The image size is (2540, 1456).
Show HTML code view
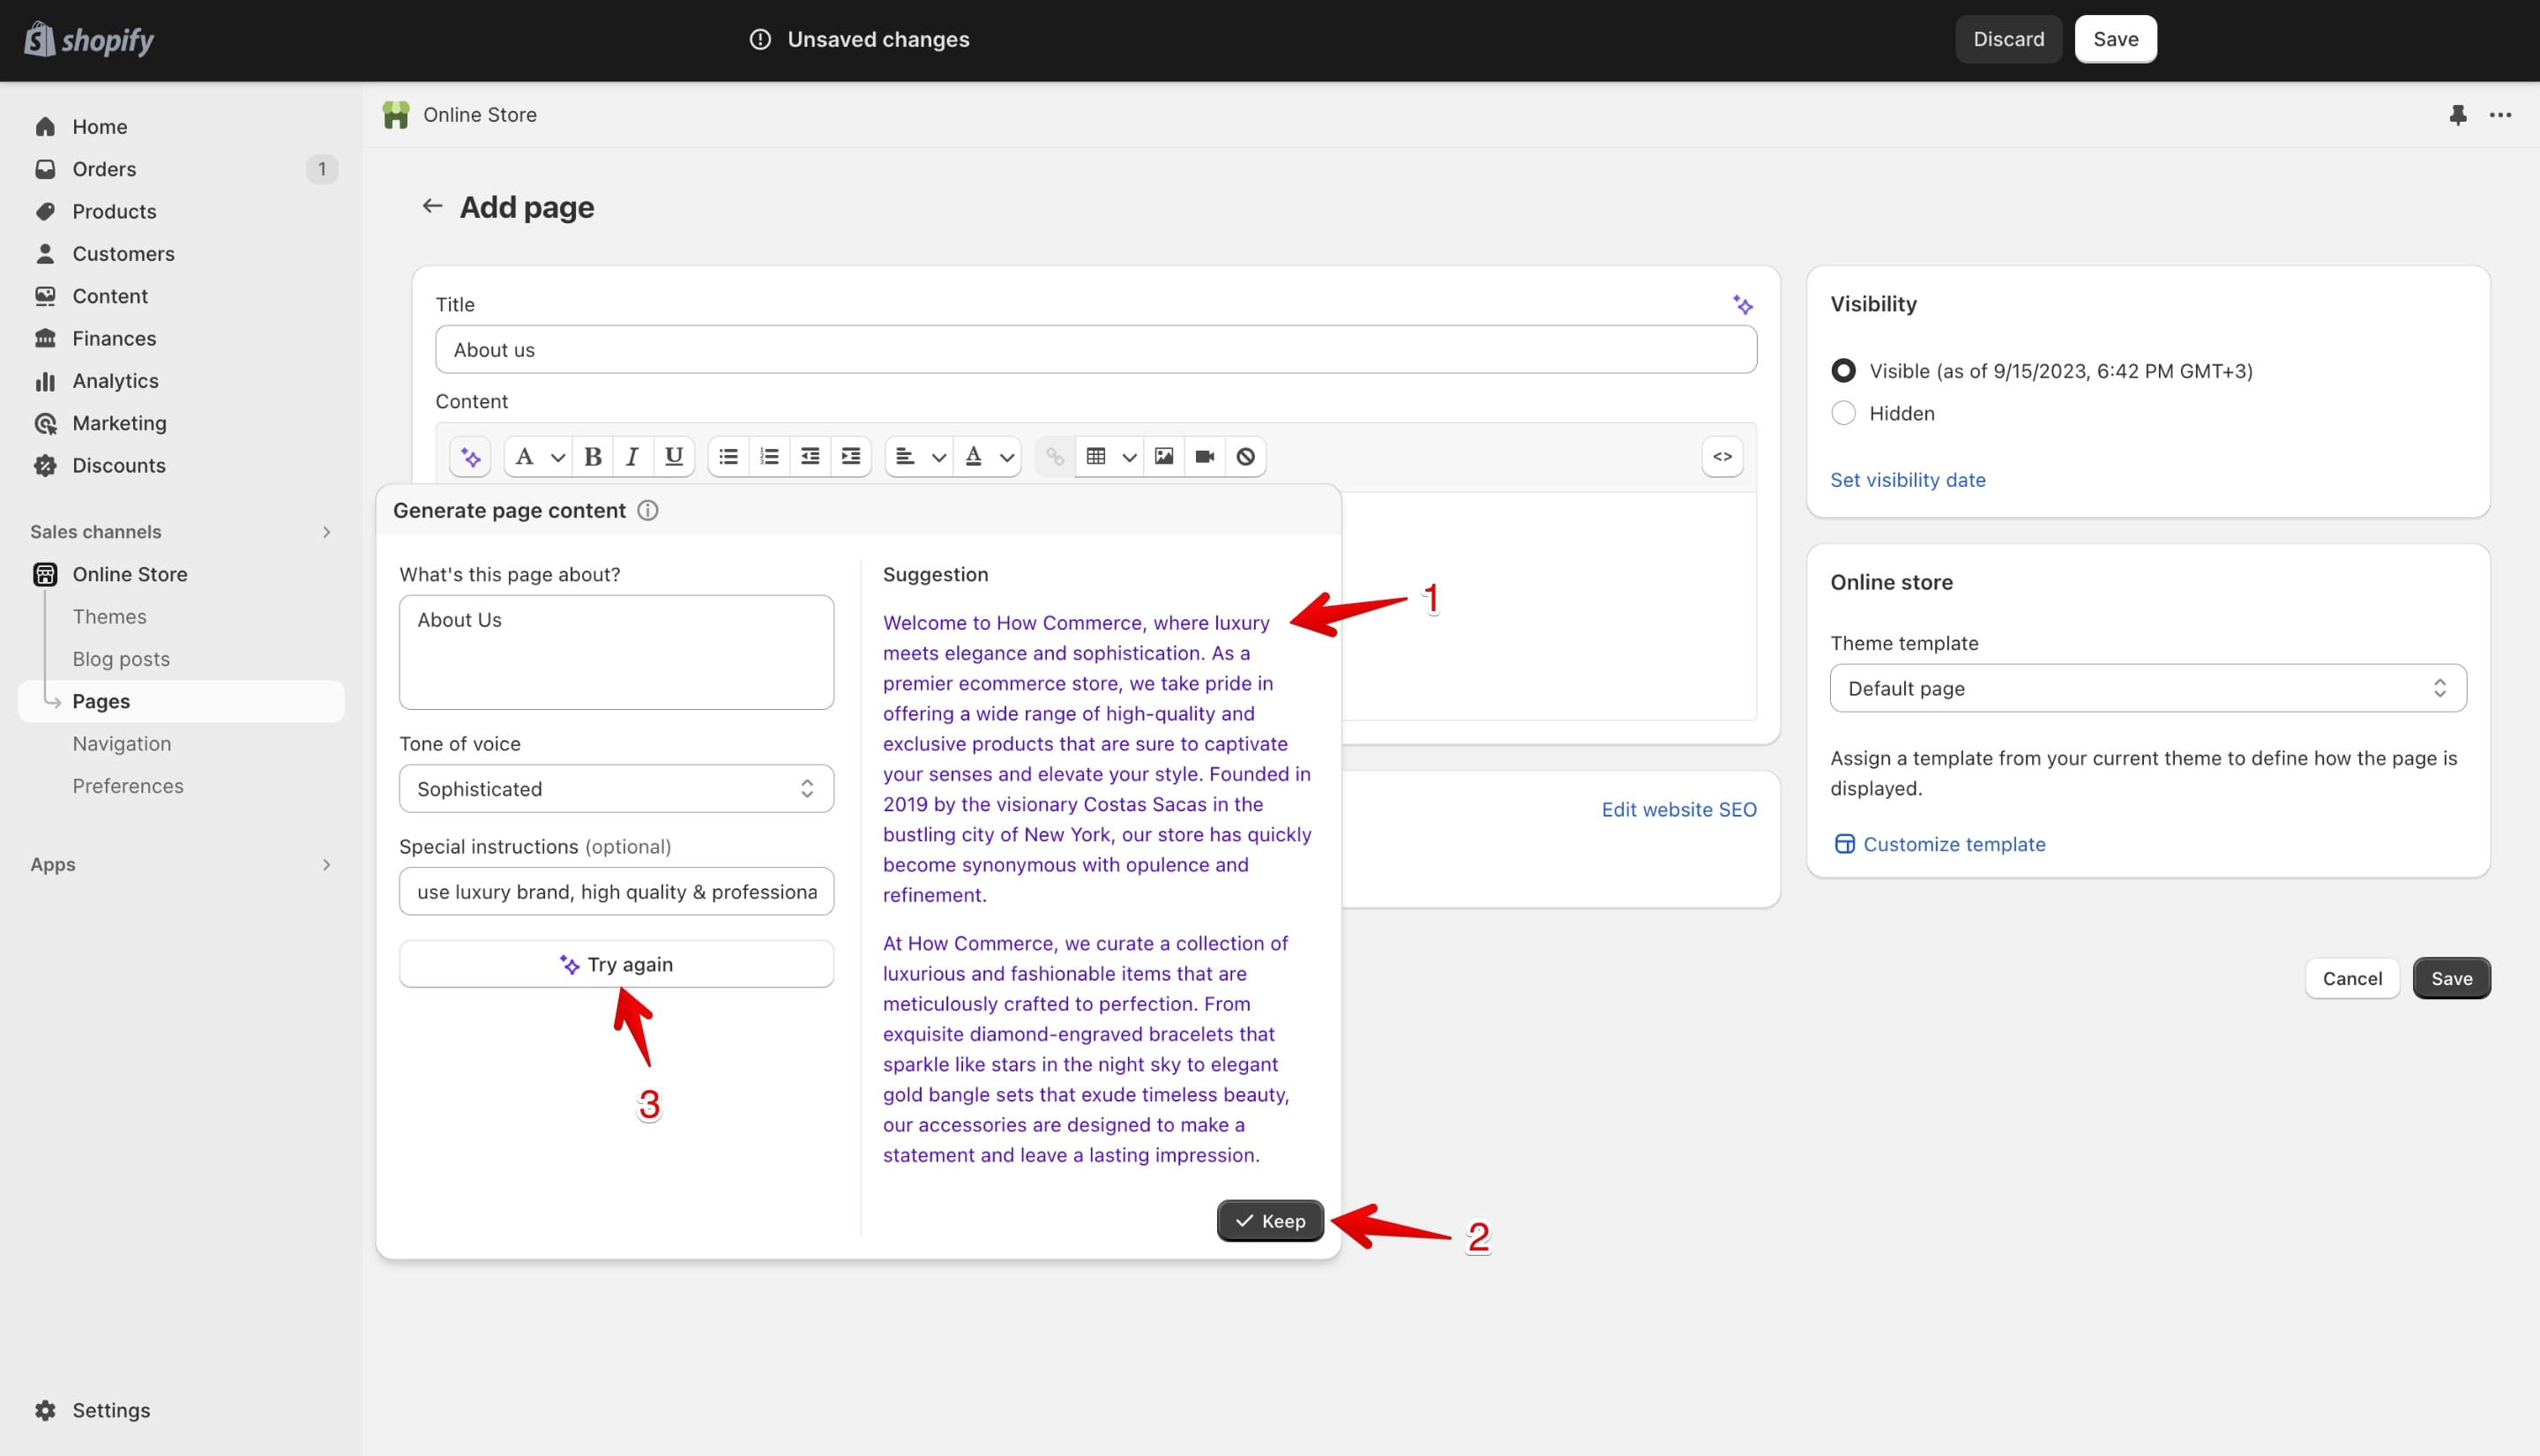(x=1722, y=457)
